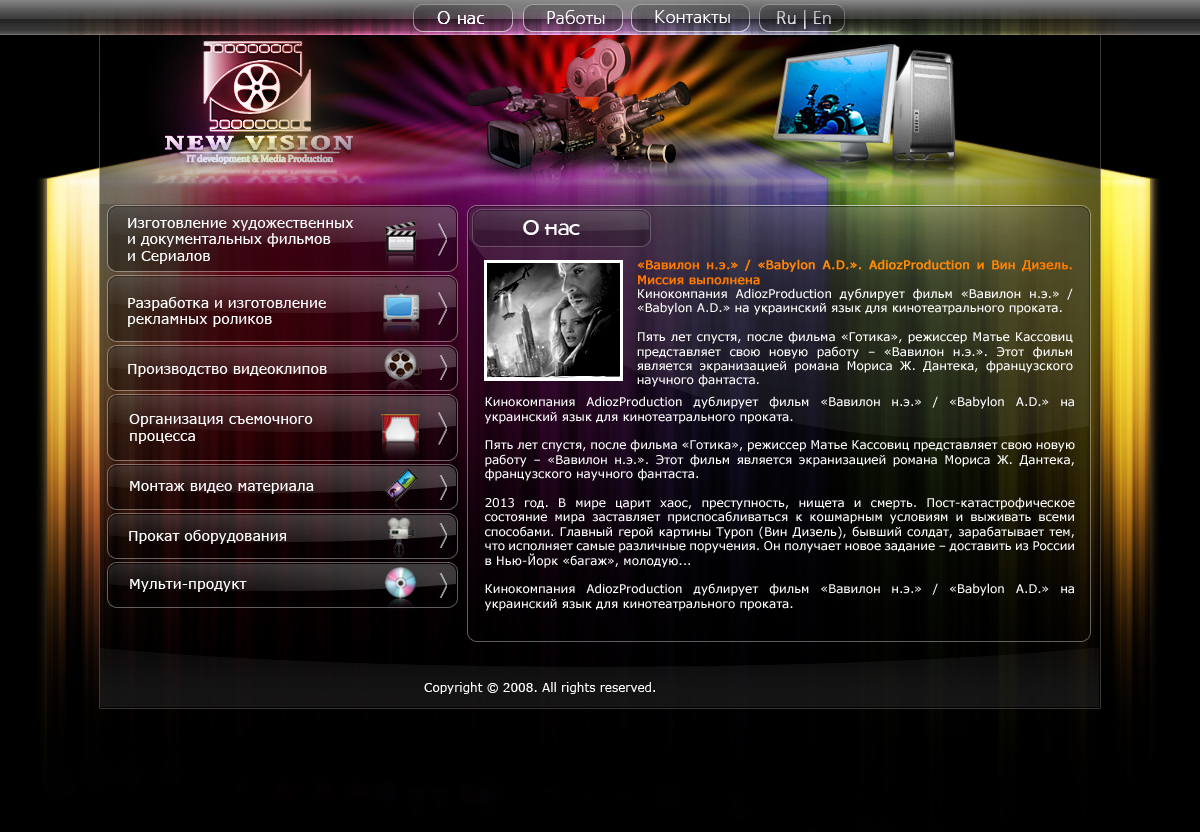The width and height of the screenshot is (1200, 832).
Task: Open Мульти-продукт service
Action: [282, 584]
